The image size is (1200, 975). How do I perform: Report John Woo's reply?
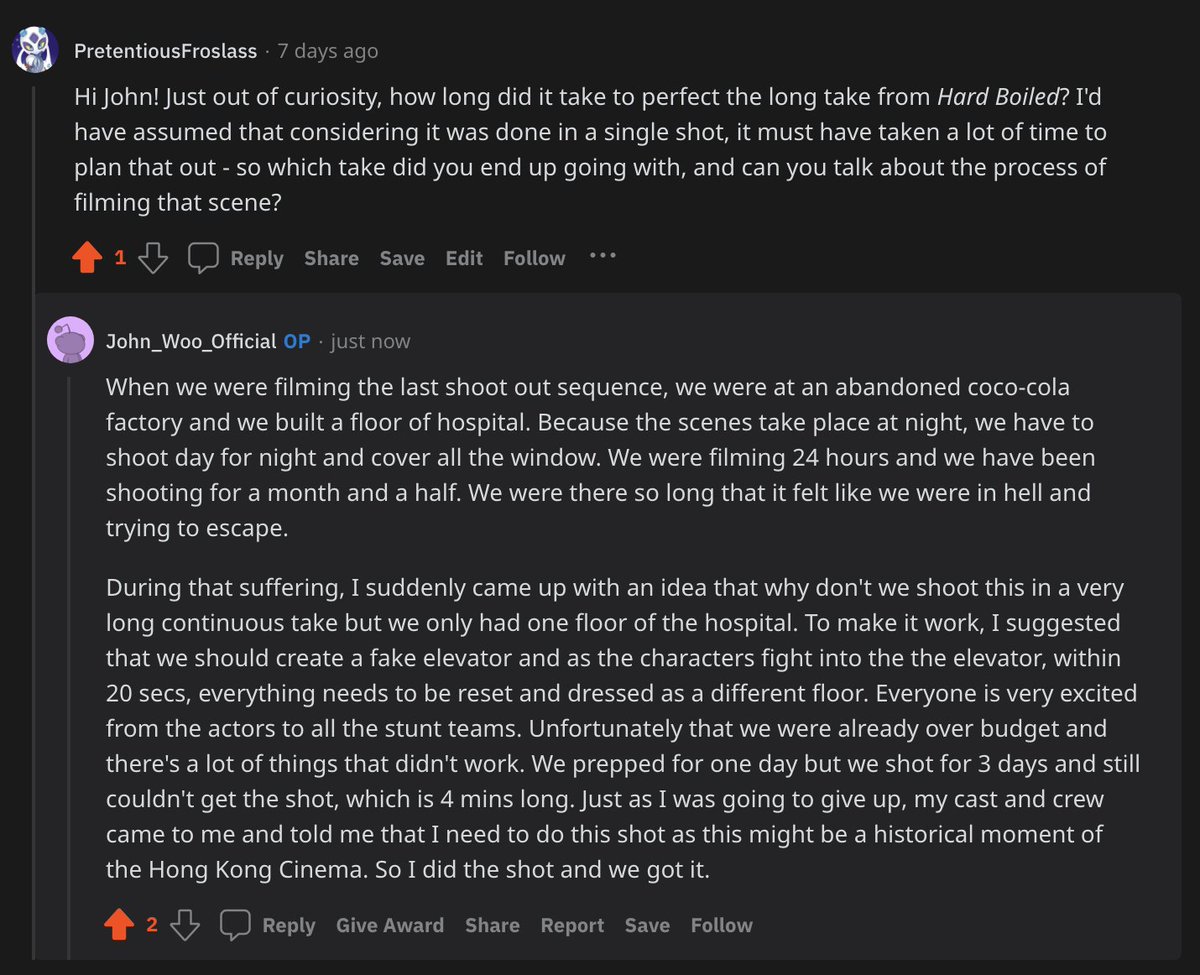pos(572,926)
